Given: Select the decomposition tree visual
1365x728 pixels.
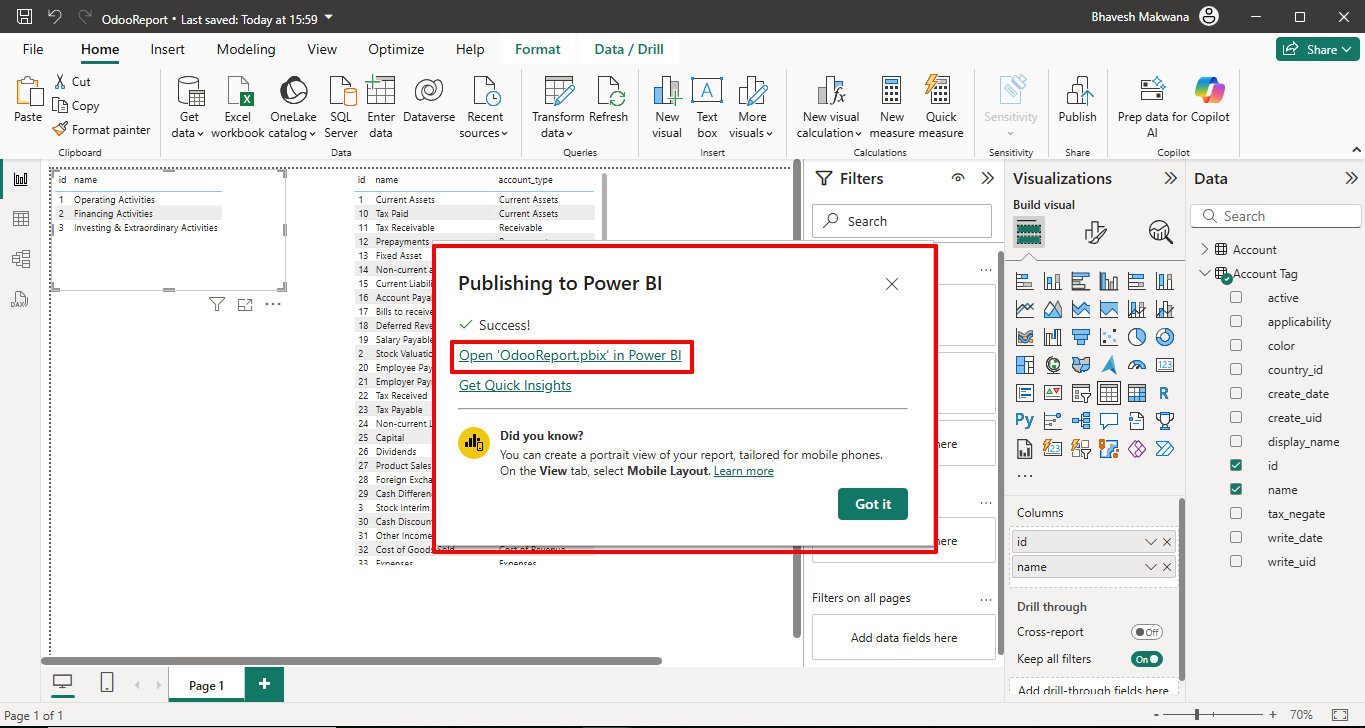Looking at the screenshot, I should tap(1080, 421).
